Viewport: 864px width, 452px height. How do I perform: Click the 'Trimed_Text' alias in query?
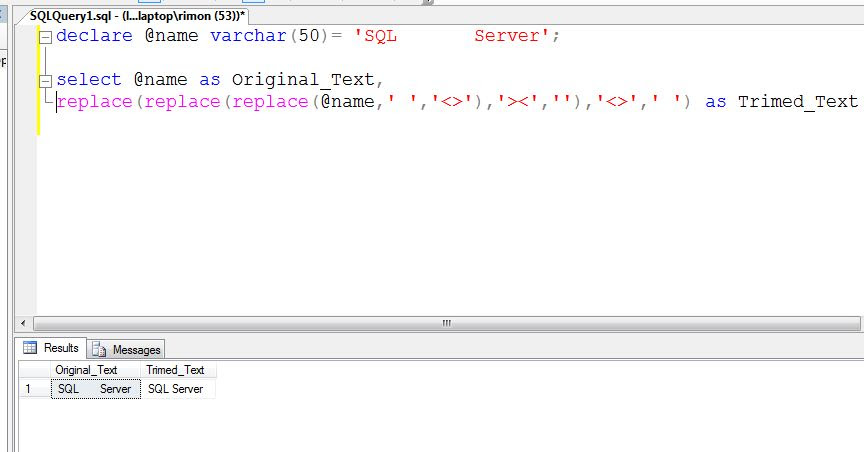point(798,102)
